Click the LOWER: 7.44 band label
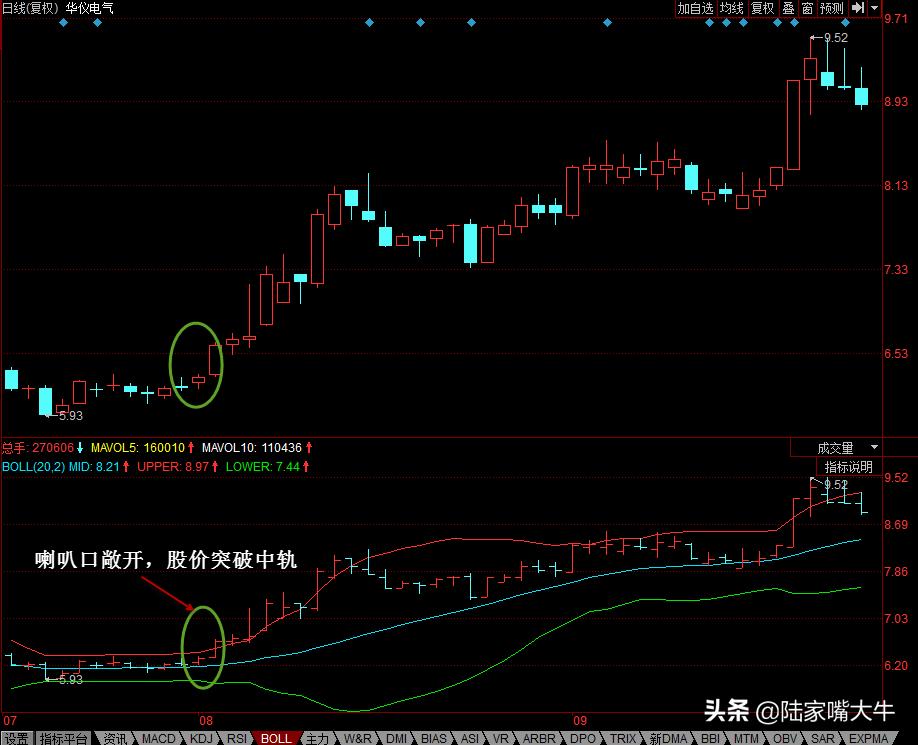This screenshot has height=745, width=918. click(263, 467)
